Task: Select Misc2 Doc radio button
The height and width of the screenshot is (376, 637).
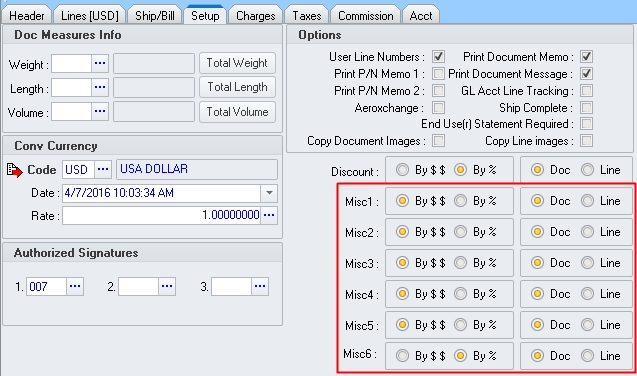Action: pyautogui.click(x=537, y=231)
